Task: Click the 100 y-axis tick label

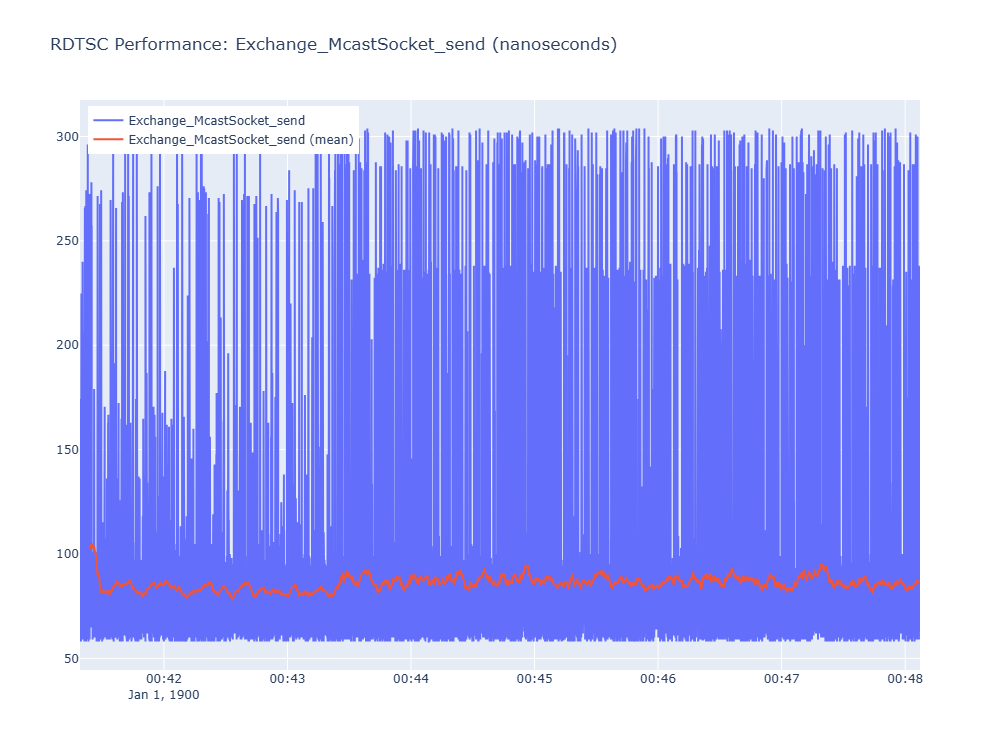Action: 68,554
